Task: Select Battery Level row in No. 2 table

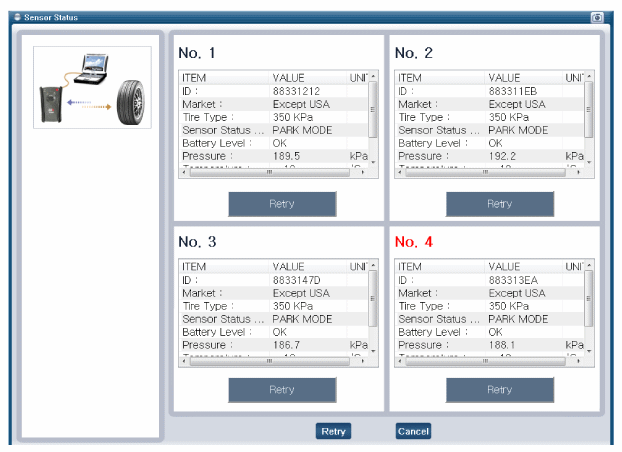Action: (490, 143)
